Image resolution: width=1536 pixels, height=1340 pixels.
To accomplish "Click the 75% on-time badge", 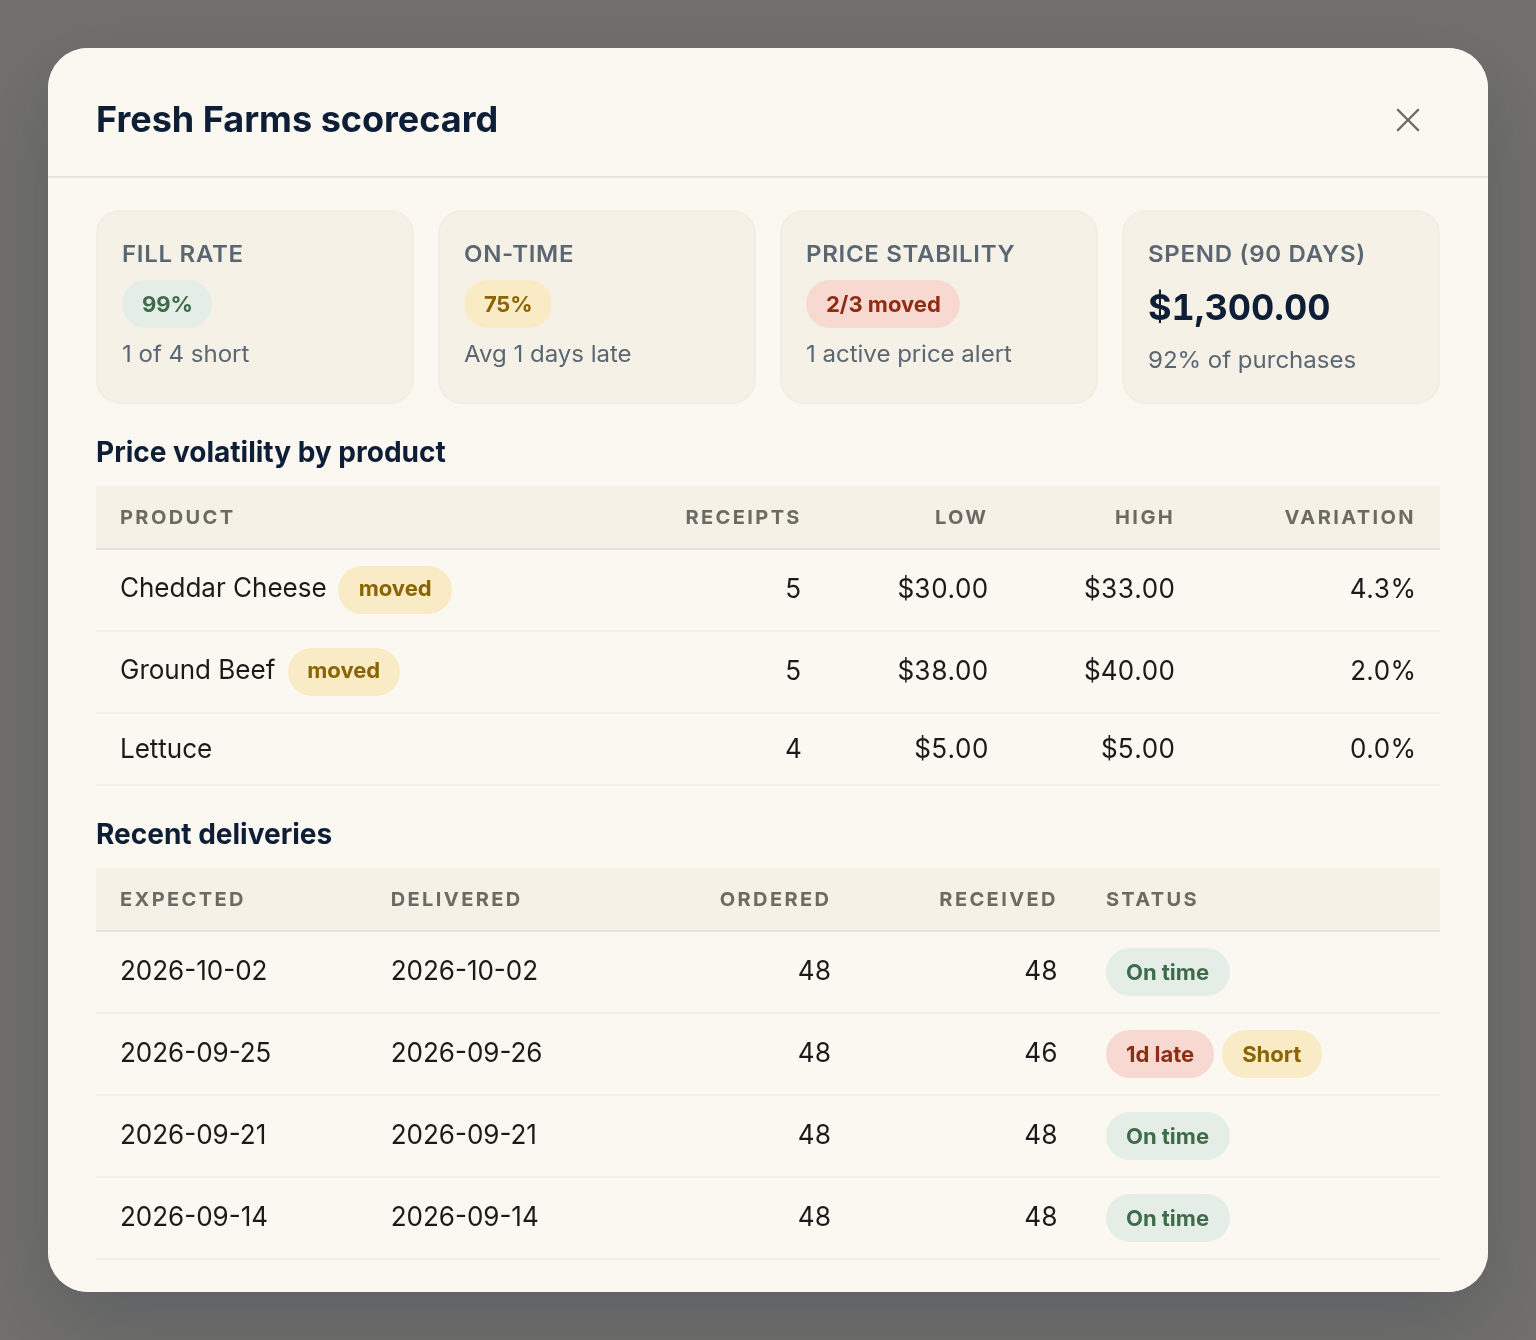I will (508, 304).
